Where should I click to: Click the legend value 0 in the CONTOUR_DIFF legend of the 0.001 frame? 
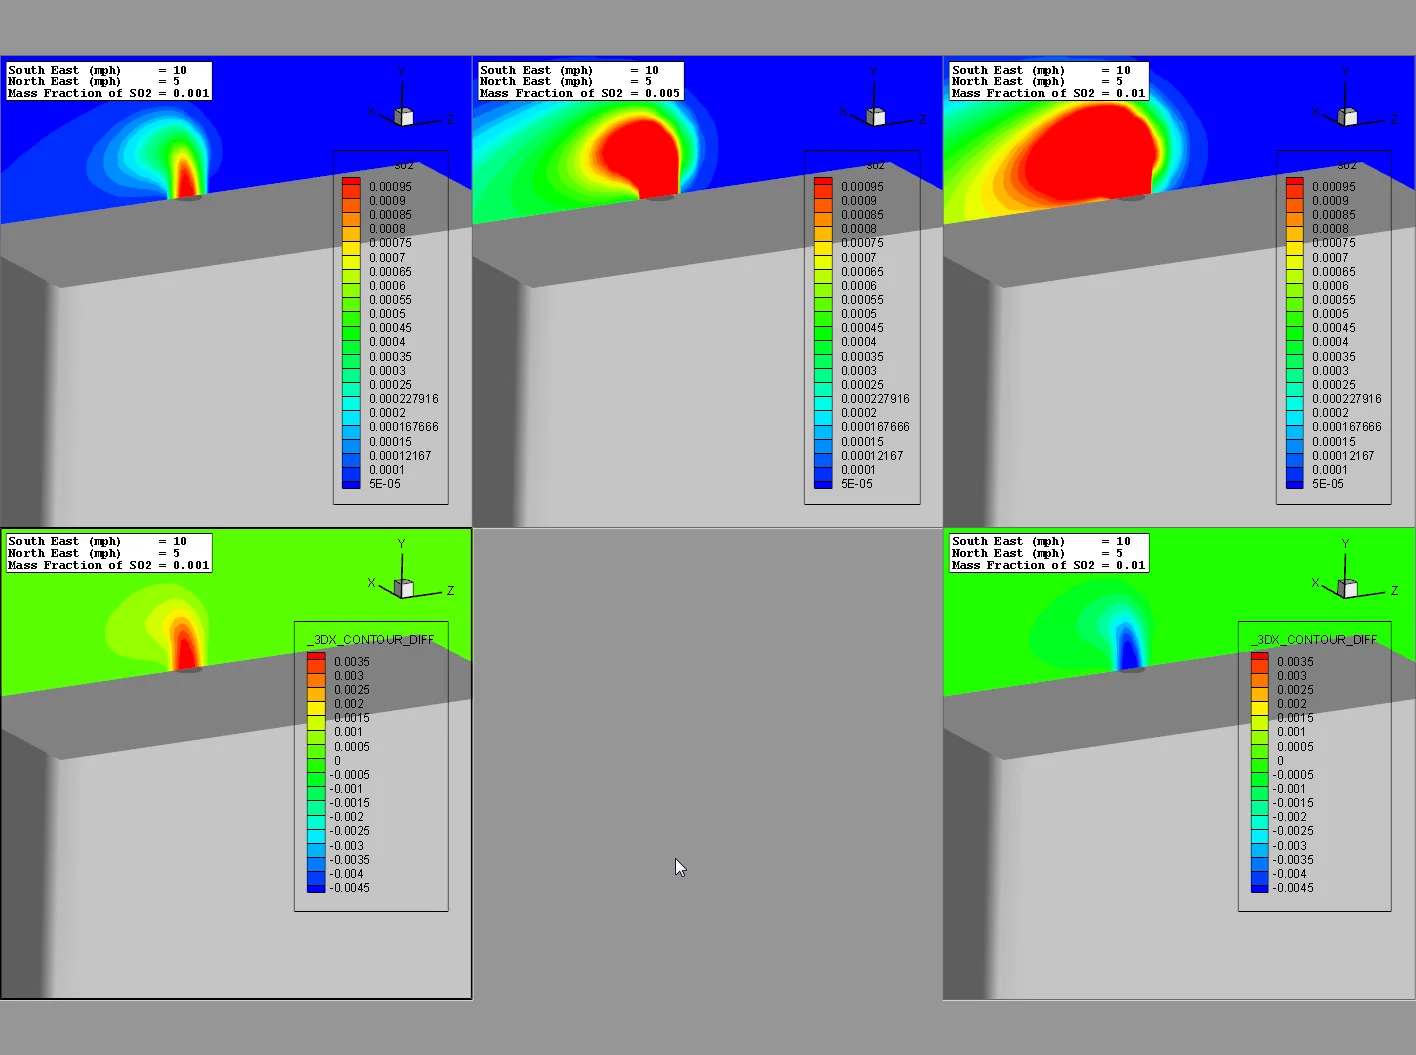338,761
